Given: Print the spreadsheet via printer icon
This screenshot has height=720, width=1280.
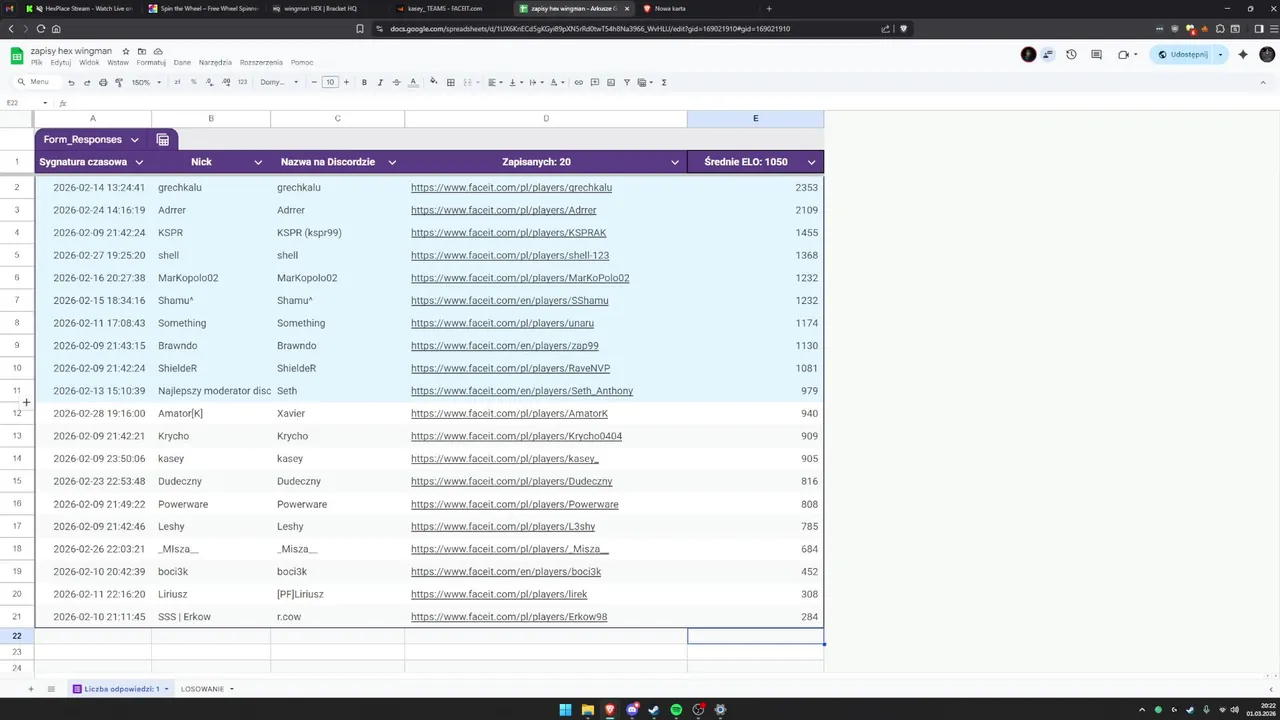Looking at the screenshot, I should pos(103,82).
